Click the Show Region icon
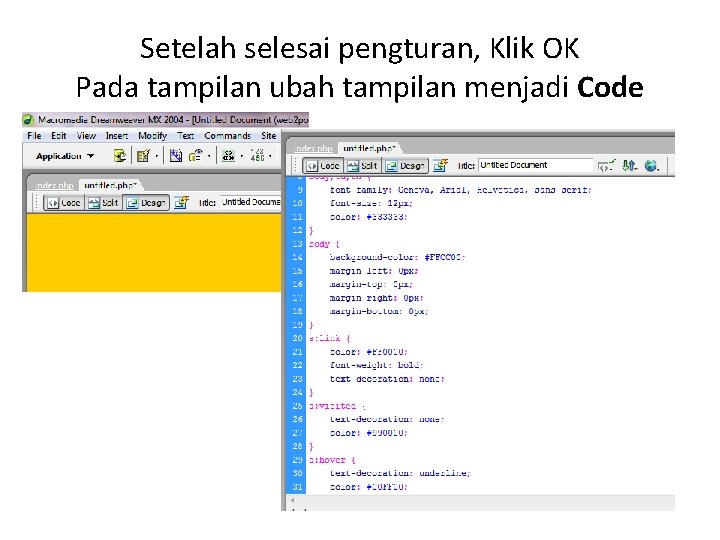Image resolution: width=720 pixels, height=540 pixels. 196,156
